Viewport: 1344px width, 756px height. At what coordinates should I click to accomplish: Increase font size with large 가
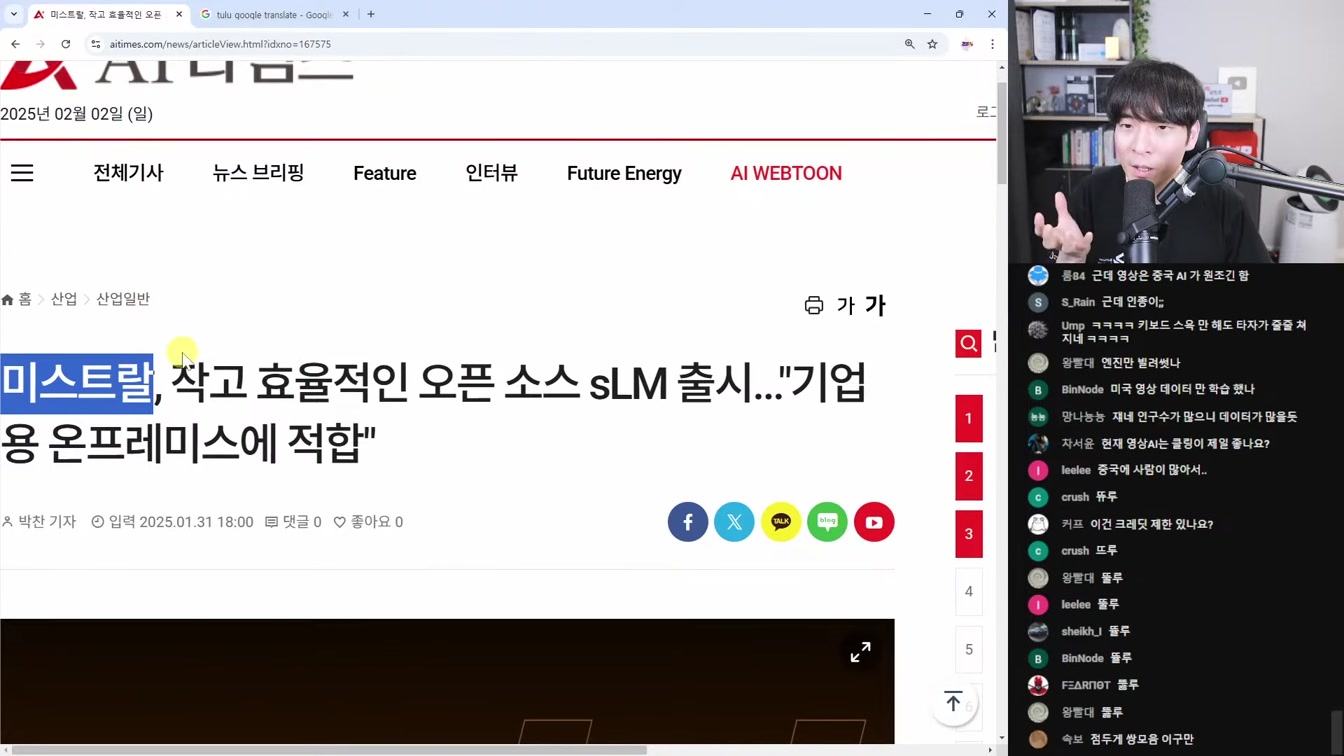[875, 305]
